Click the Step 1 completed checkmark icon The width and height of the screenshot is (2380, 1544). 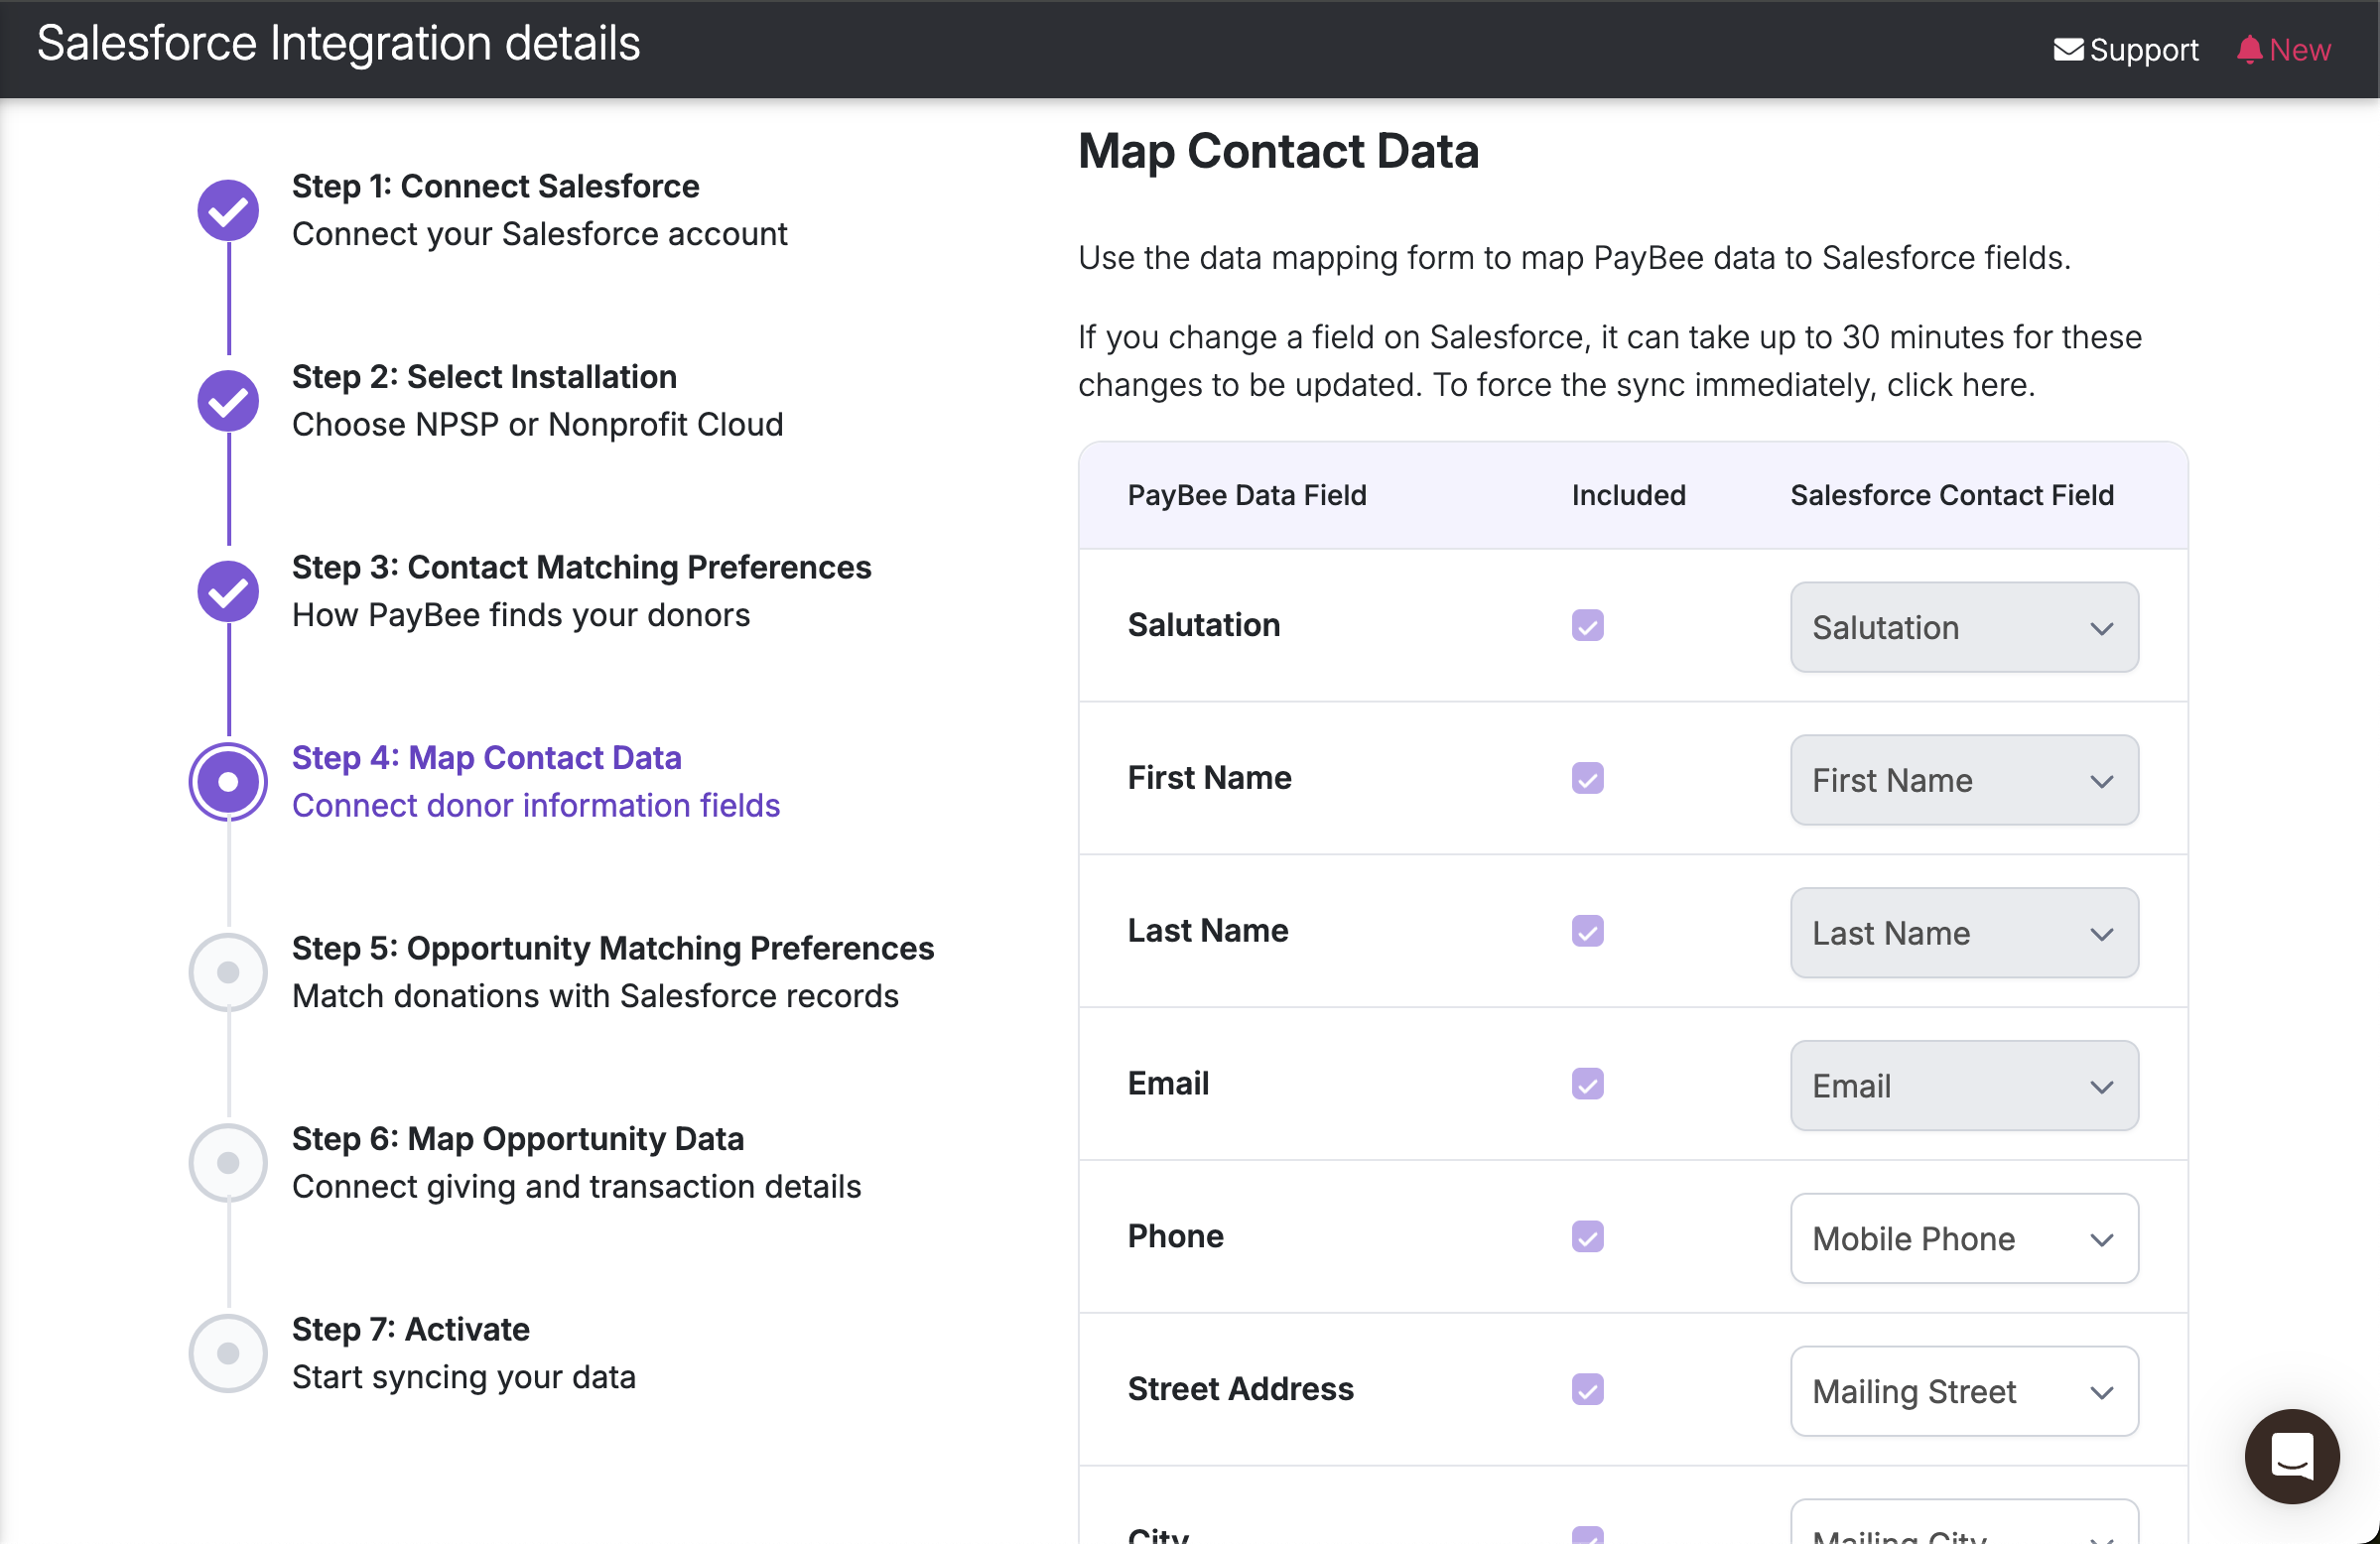(228, 210)
